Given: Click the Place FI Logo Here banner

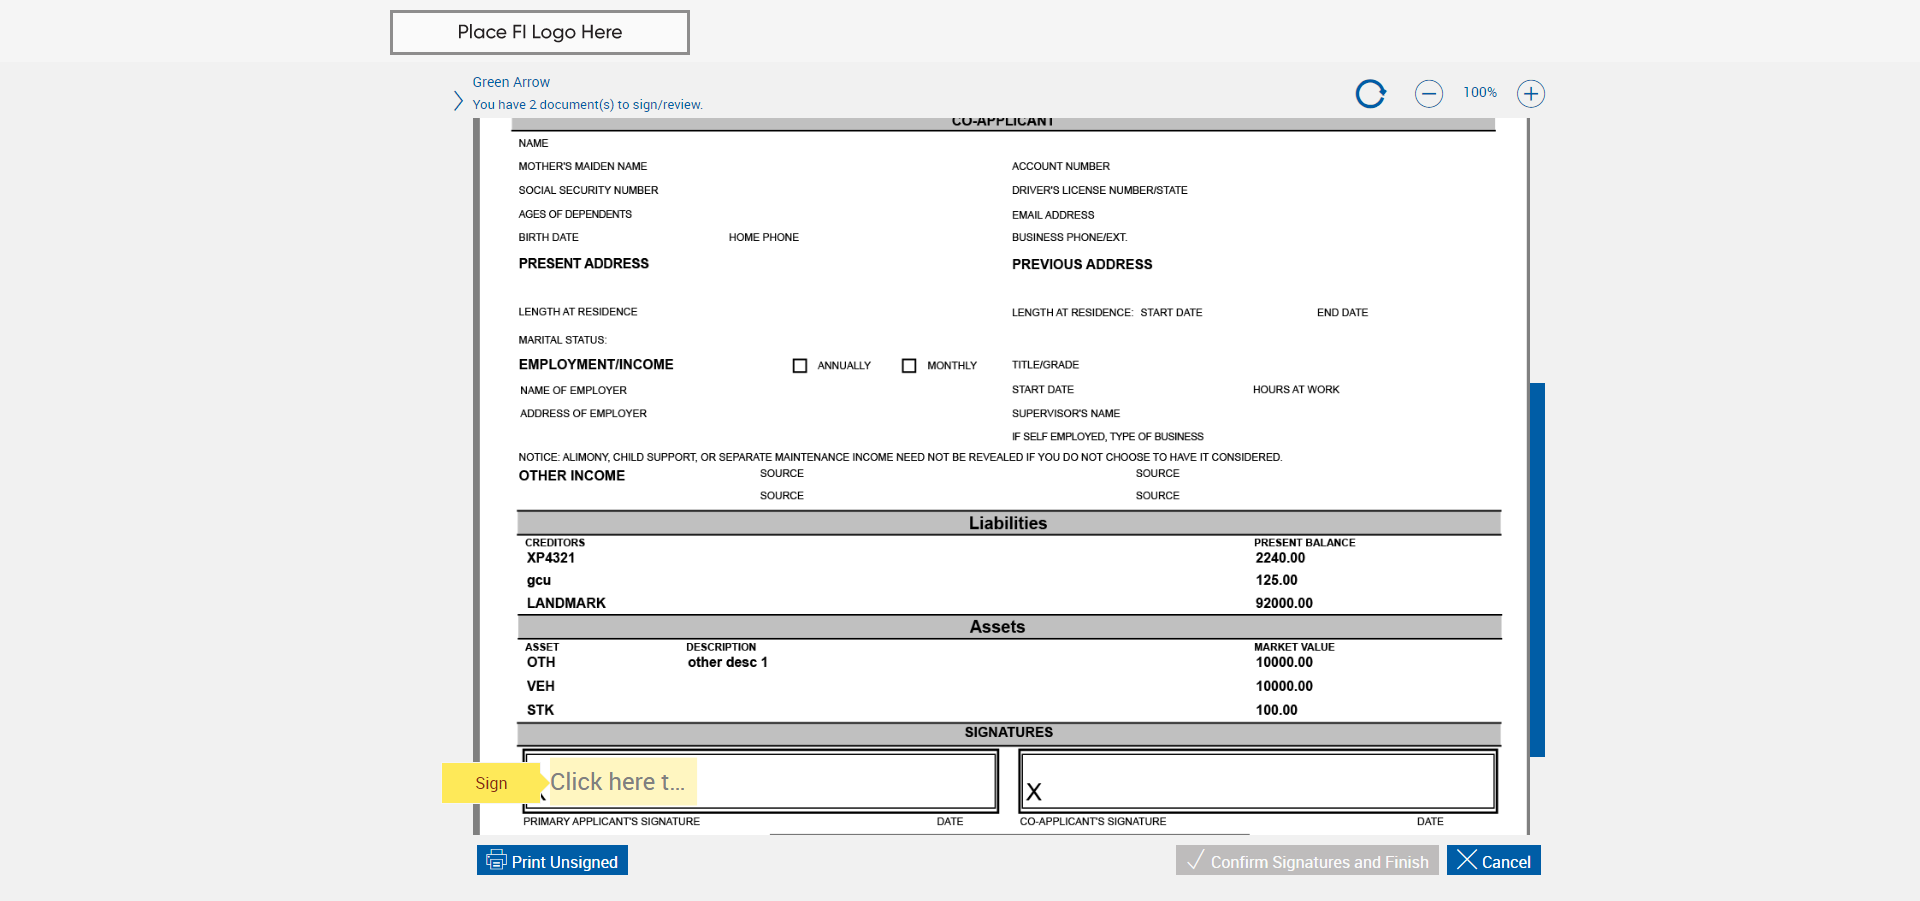Looking at the screenshot, I should click(x=539, y=32).
